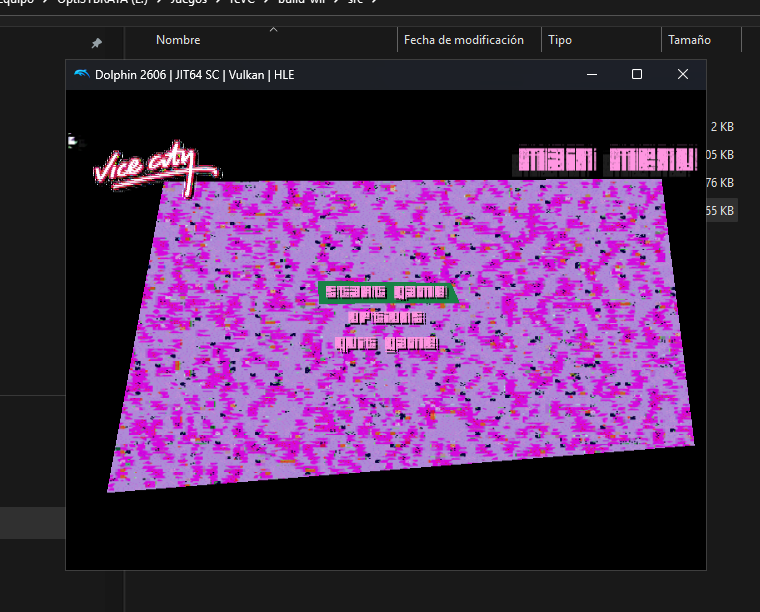Choose the Quit Game entry in game menu
Screen dimensions: 760x612
coord(387,344)
